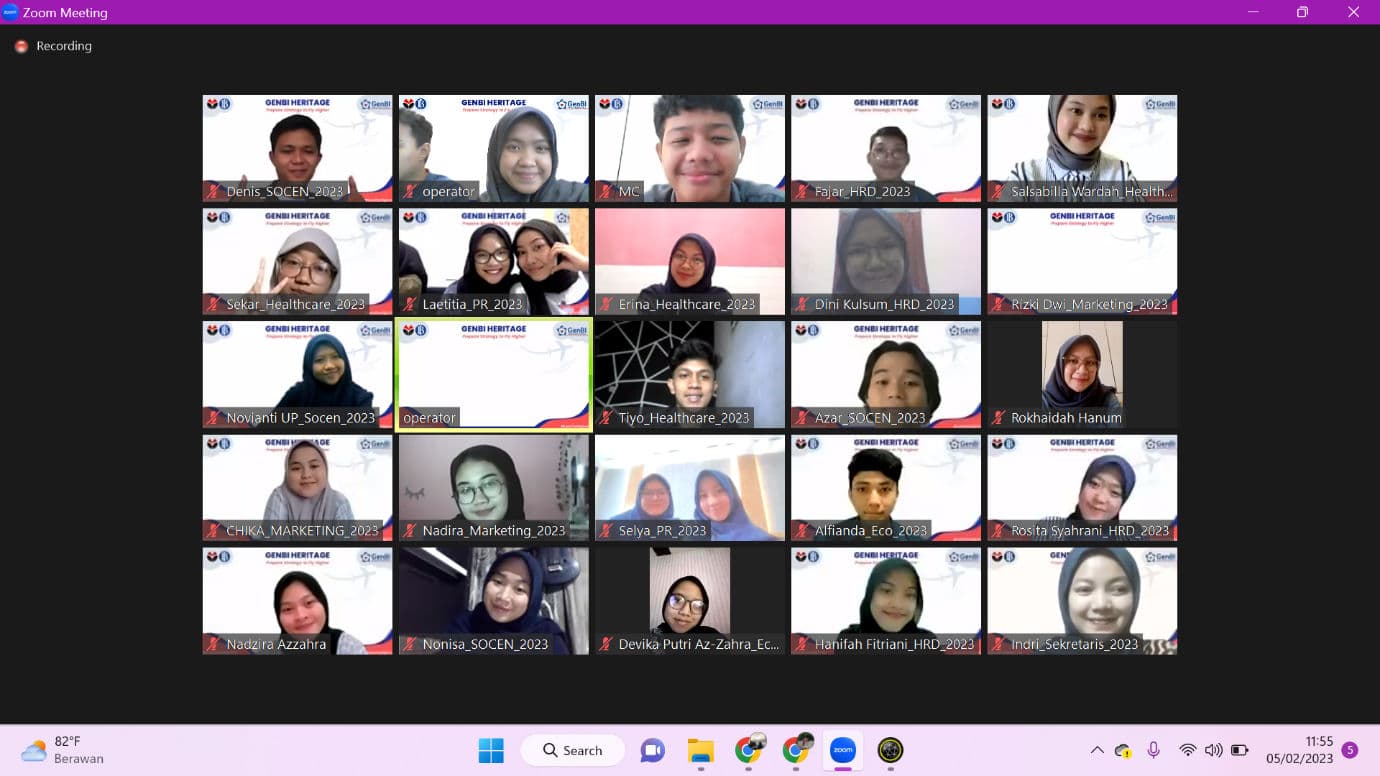Click the taskbar Search box
The height and width of the screenshot is (776, 1380).
click(573, 750)
